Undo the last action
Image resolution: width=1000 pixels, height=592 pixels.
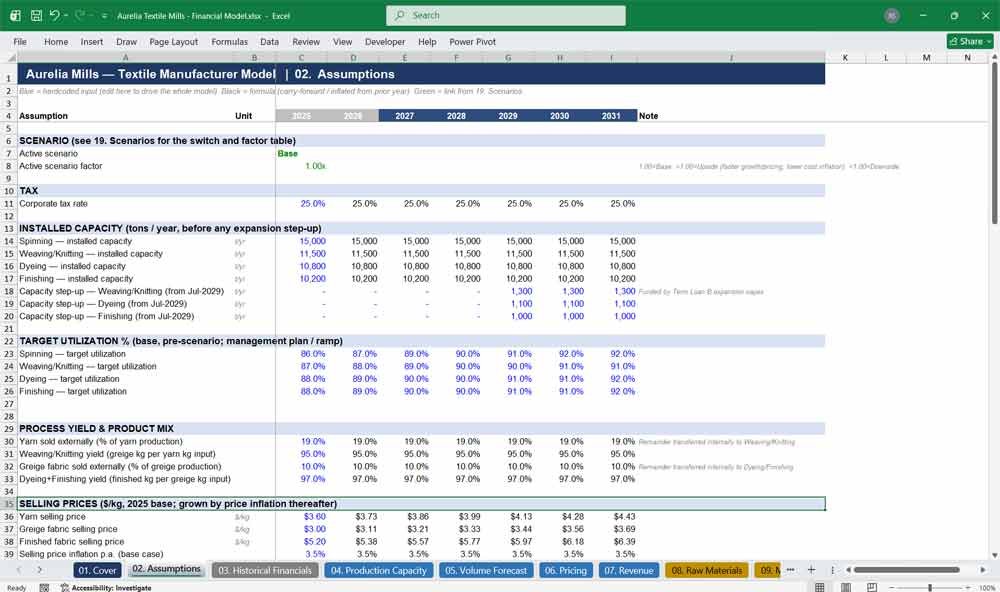55,15
